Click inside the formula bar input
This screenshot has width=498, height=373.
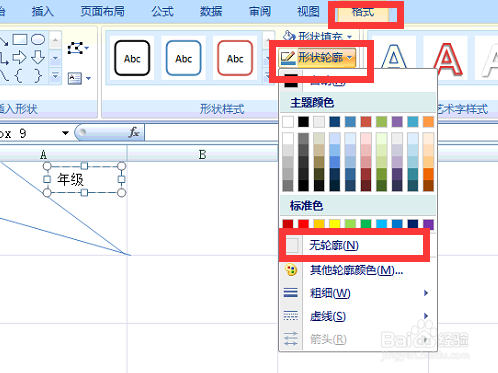tap(321, 133)
